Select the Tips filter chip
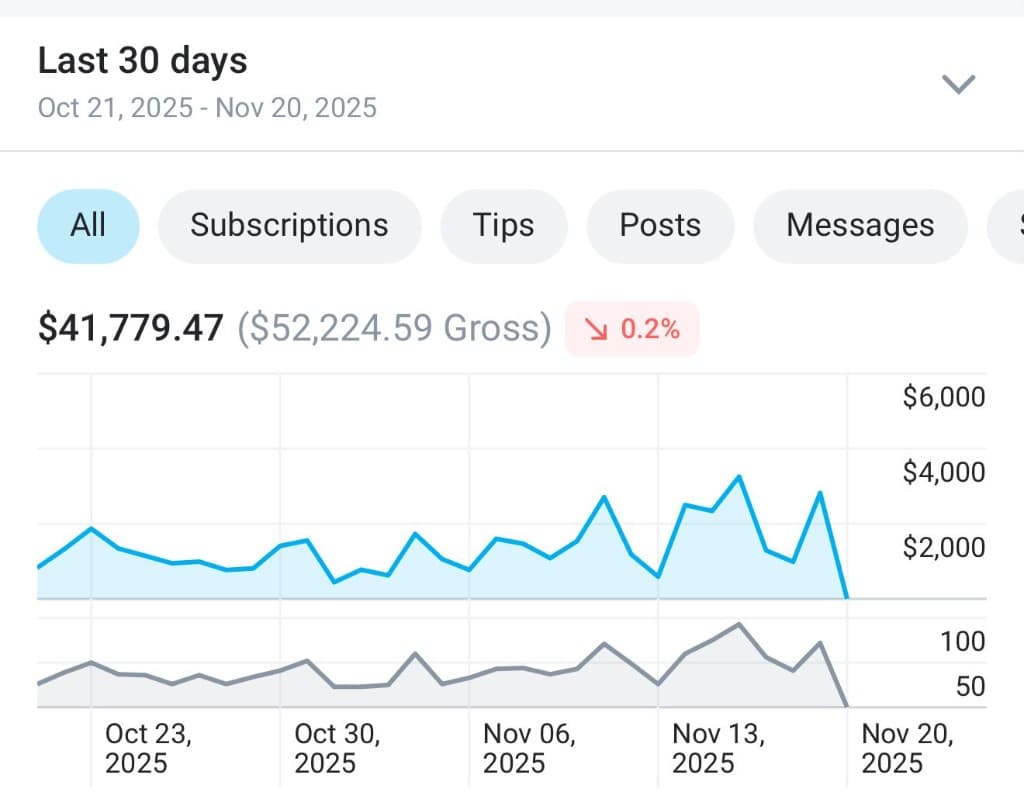Image resolution: width=1024 pixels, height=795 pixels. 503,225
